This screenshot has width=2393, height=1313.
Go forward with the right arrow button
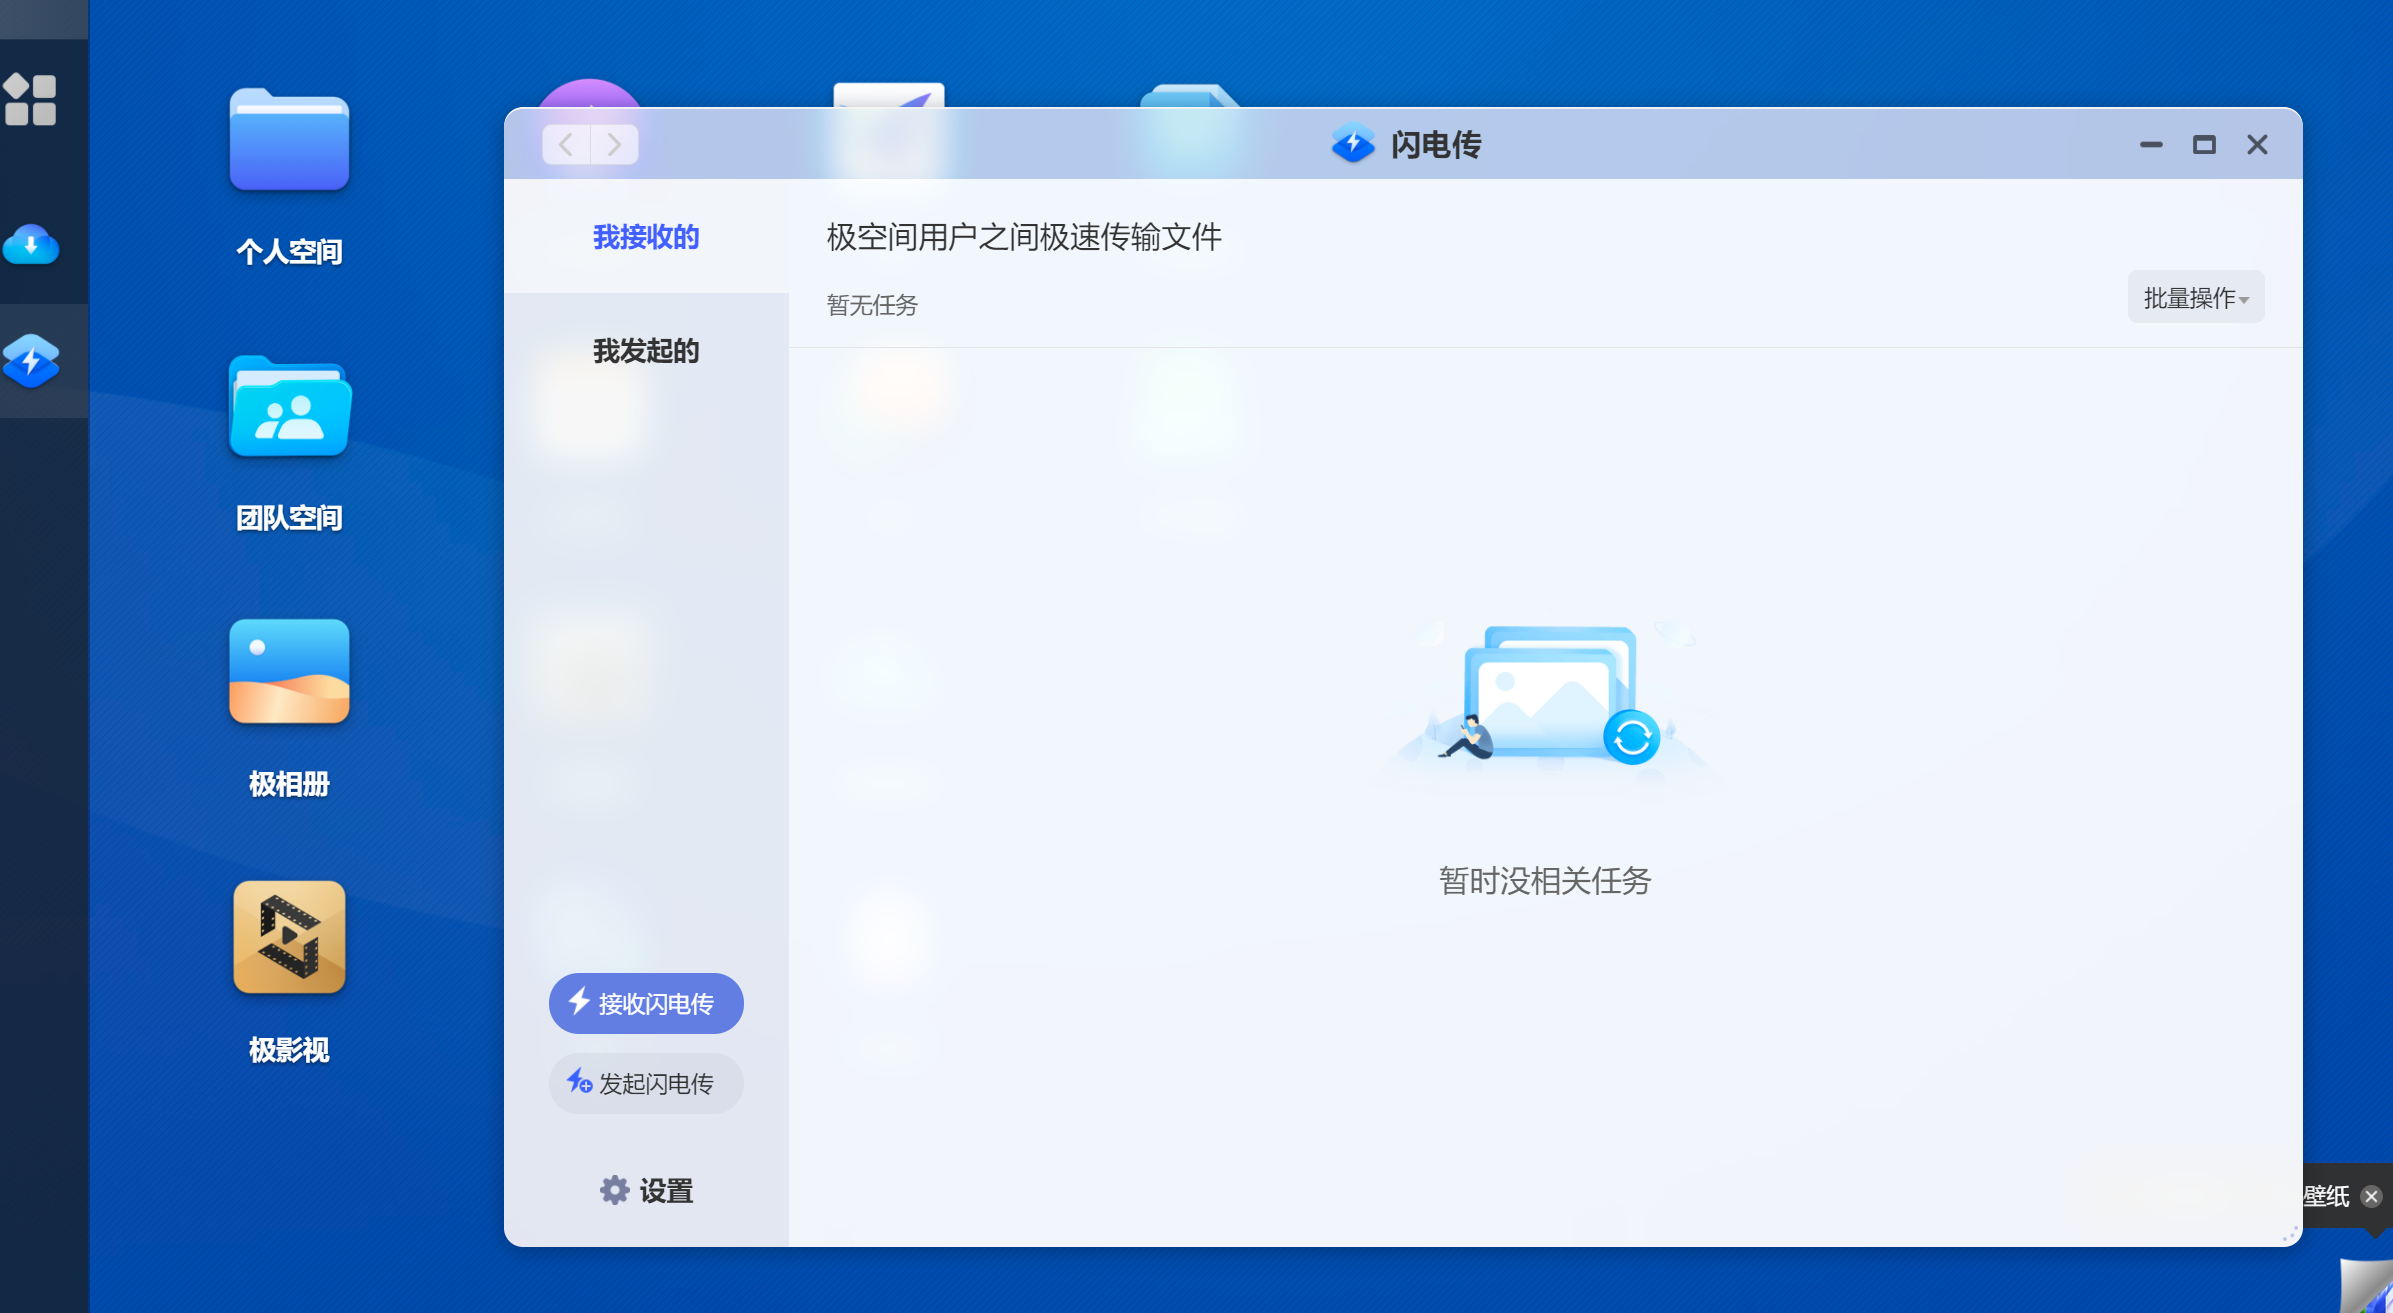[x=614, y=145]
